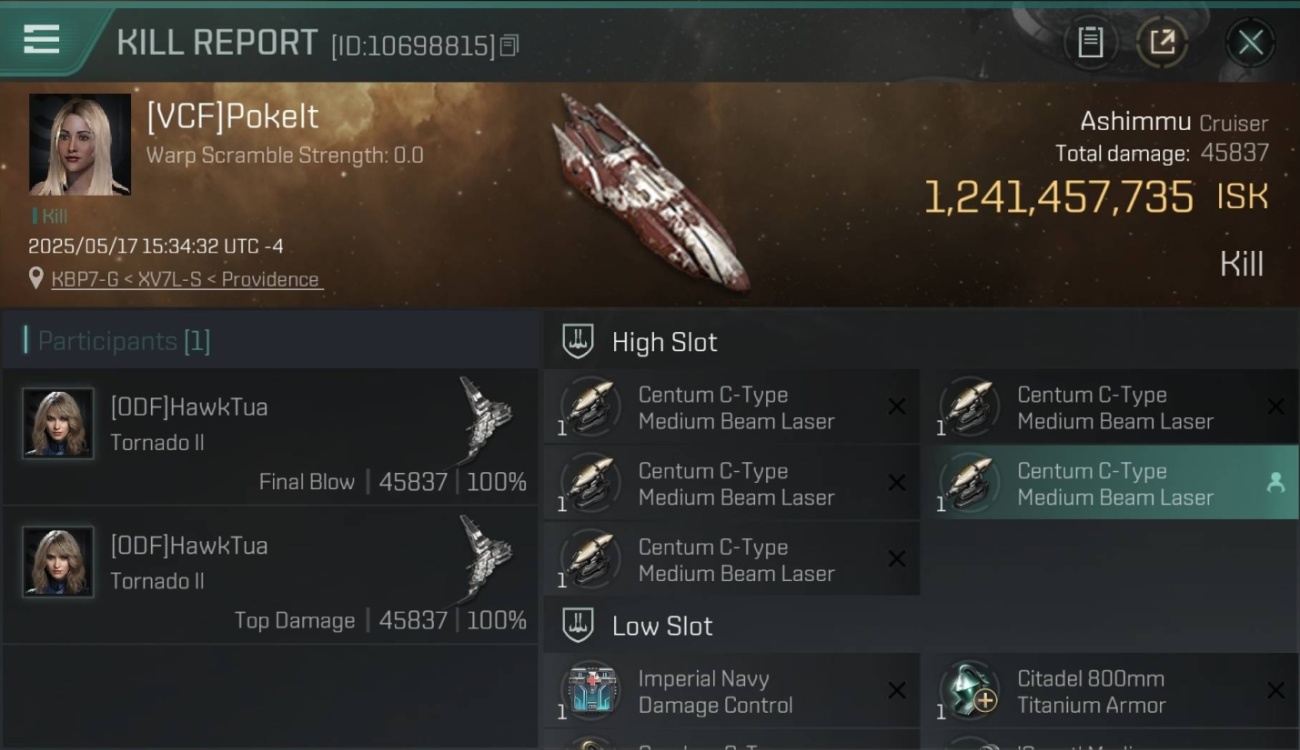This screenshot has width=1300, height=750.
Task: Close the Kill Report window
Action: point(1250,42)
